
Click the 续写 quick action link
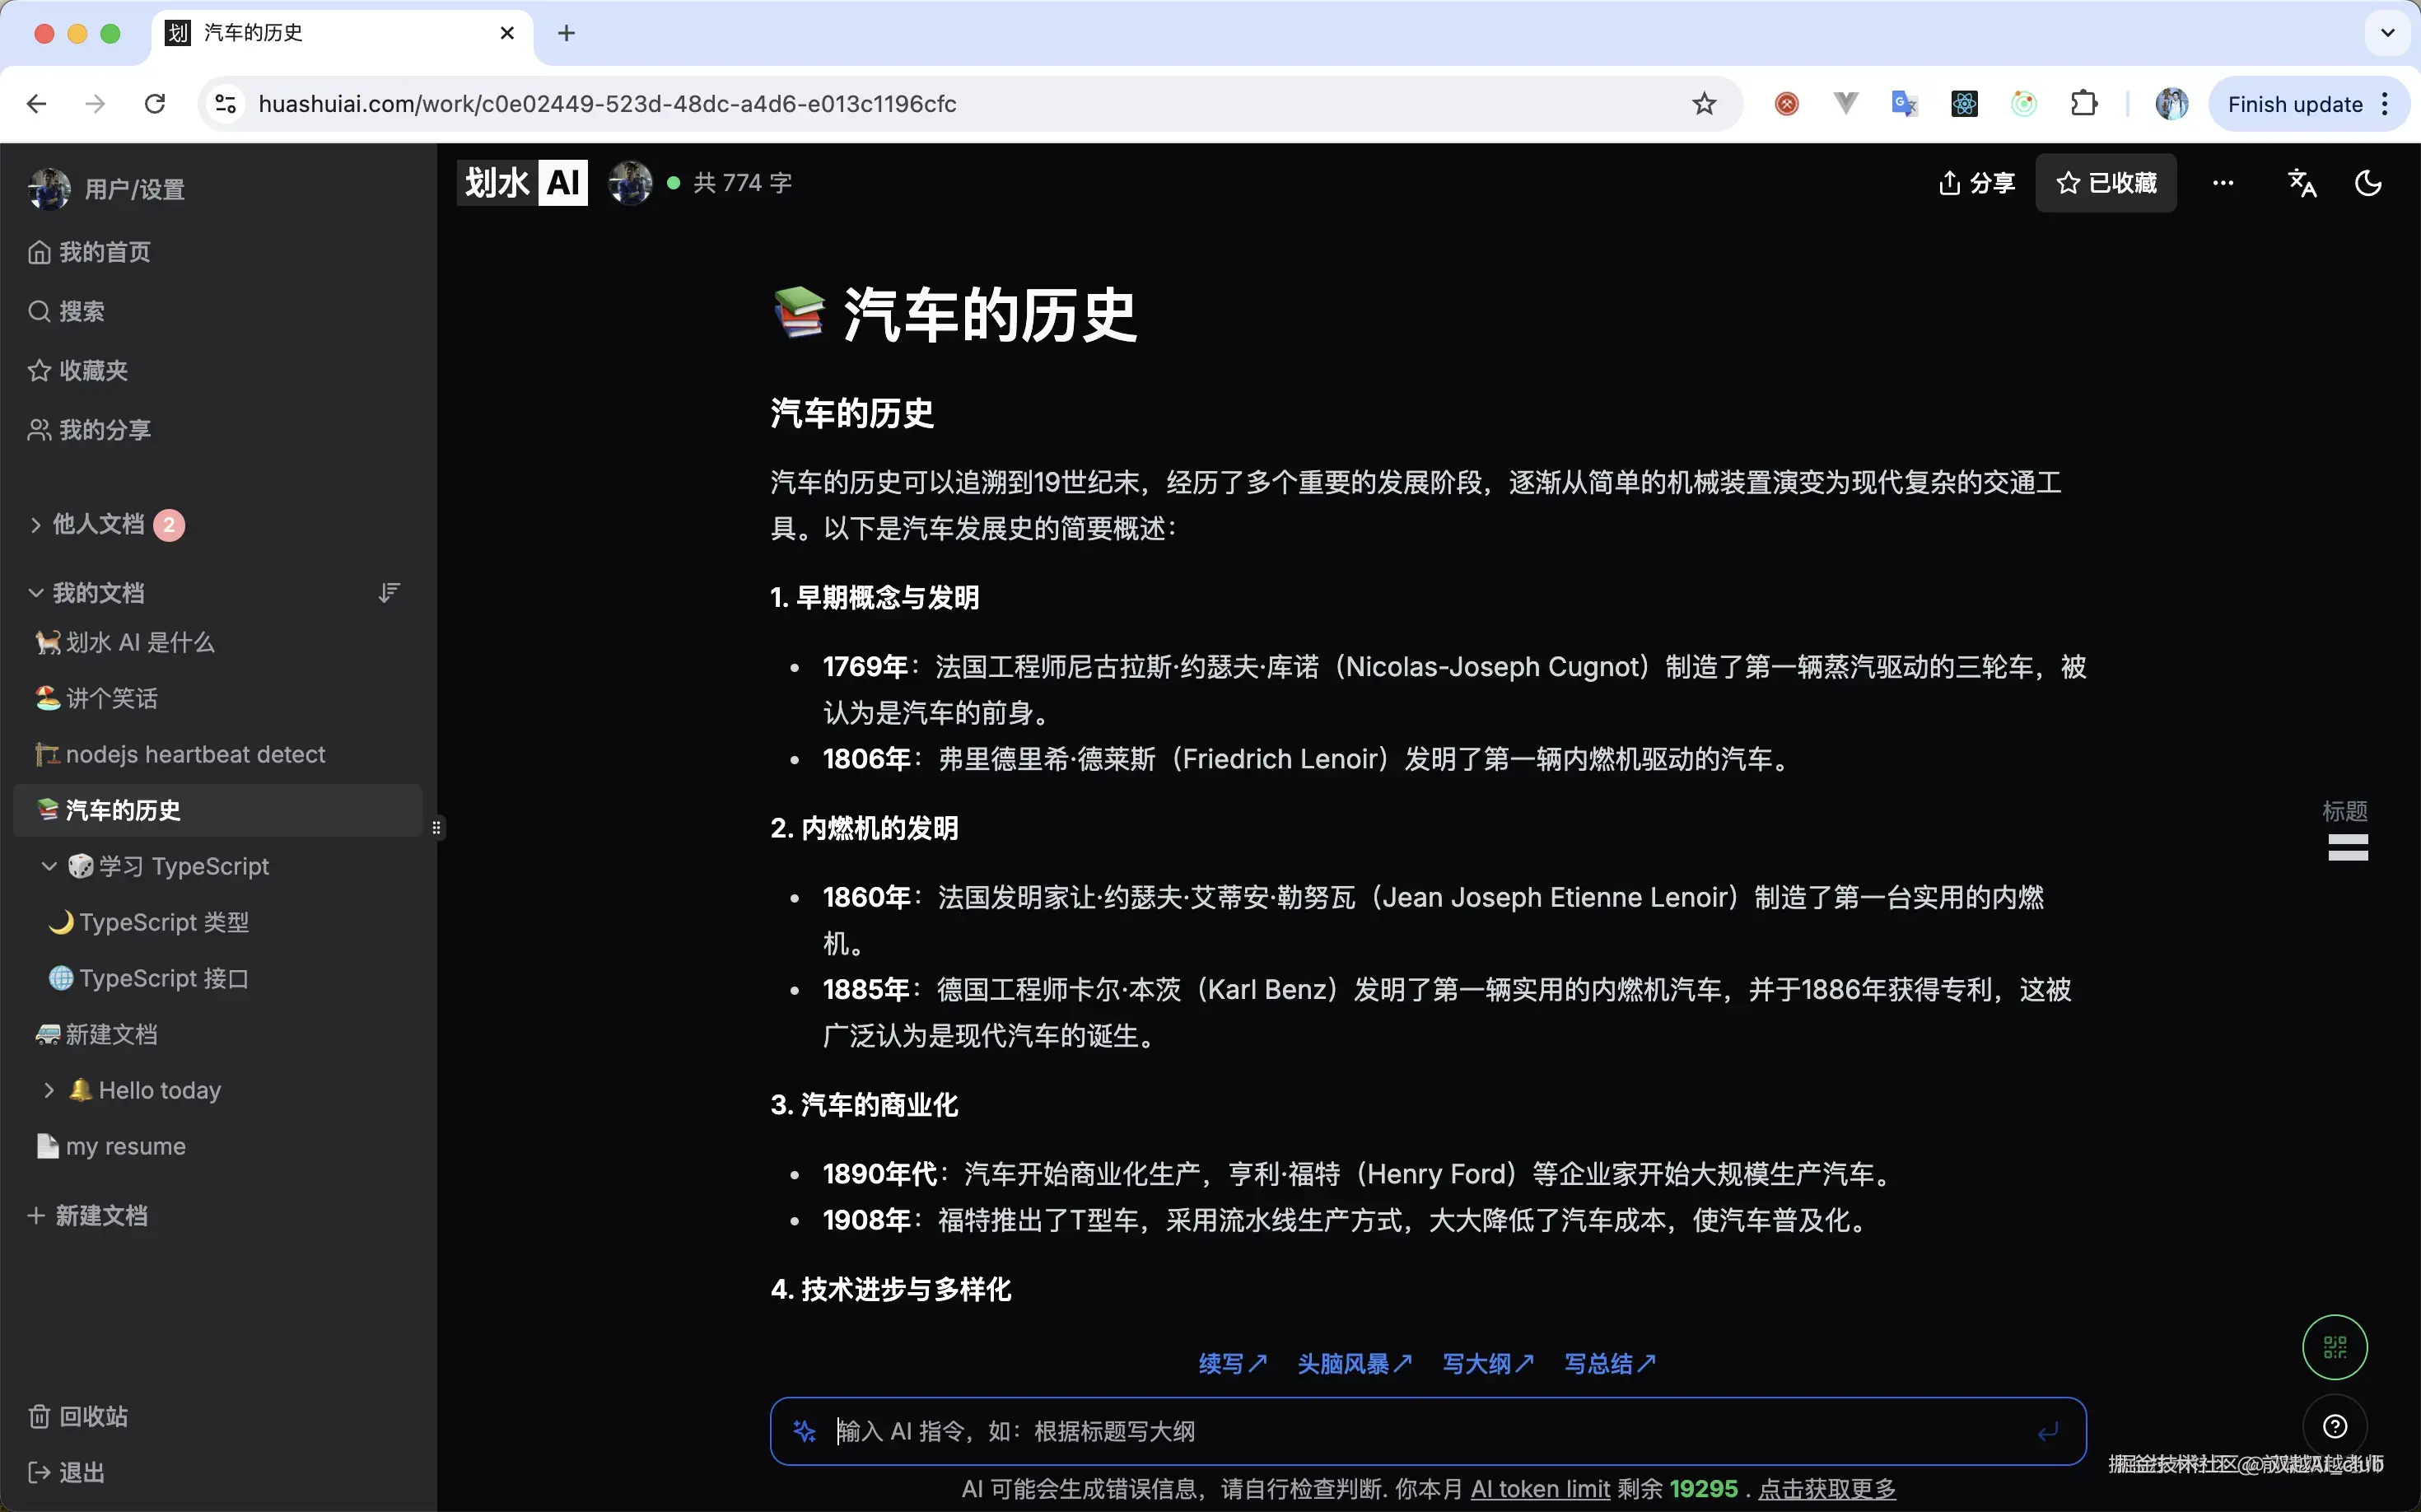tap(1231, 1363)
